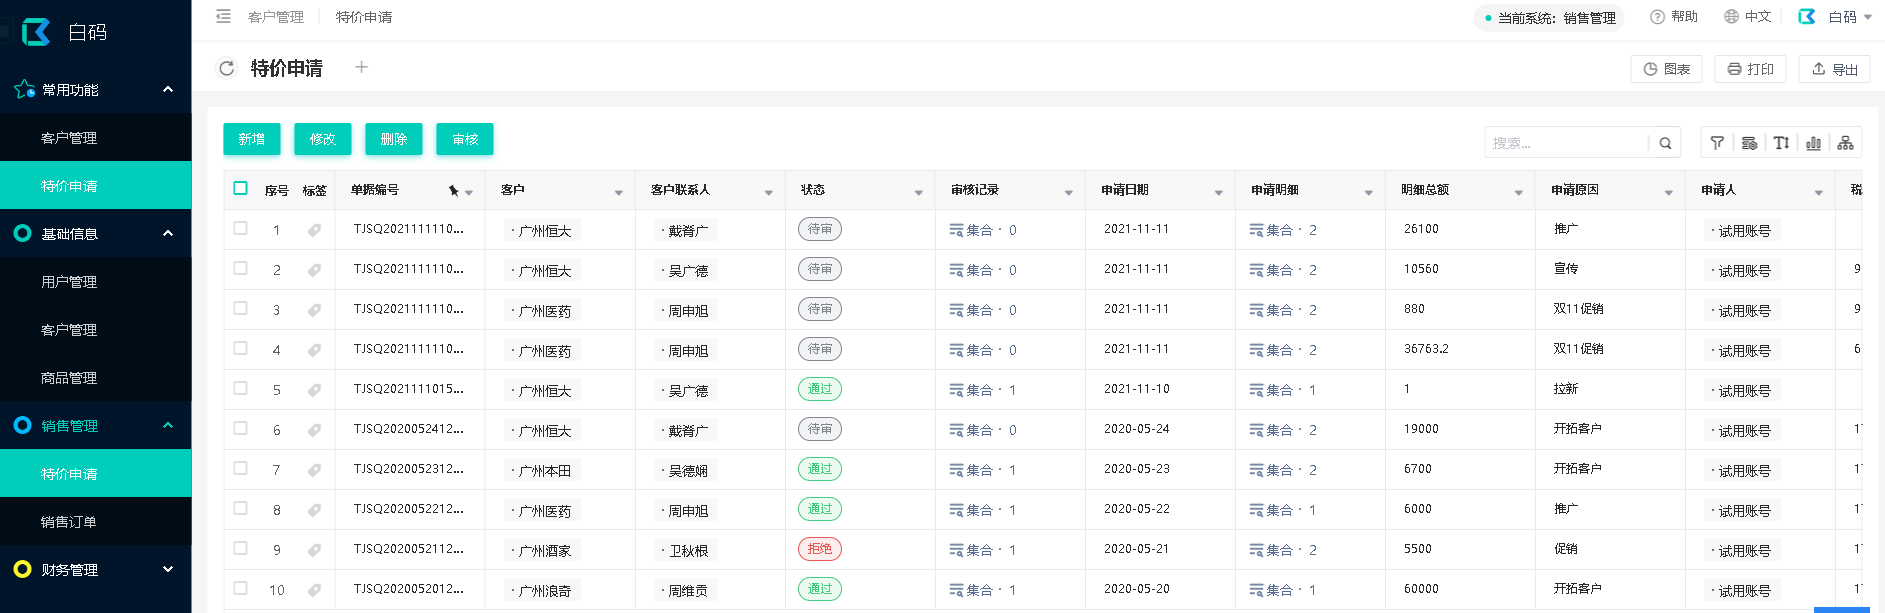Click the text size adjustment icon

[1781, 143]
